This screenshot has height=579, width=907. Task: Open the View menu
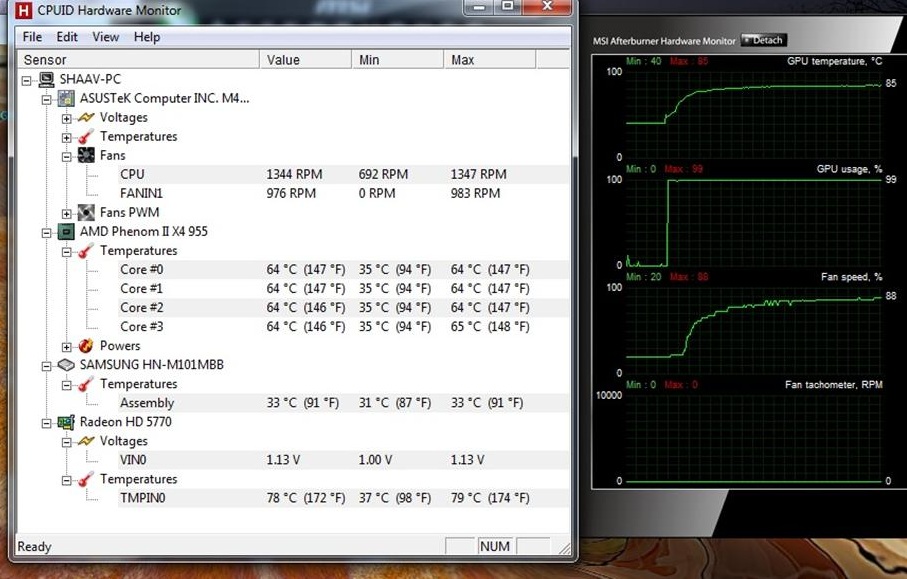[105, 37]
